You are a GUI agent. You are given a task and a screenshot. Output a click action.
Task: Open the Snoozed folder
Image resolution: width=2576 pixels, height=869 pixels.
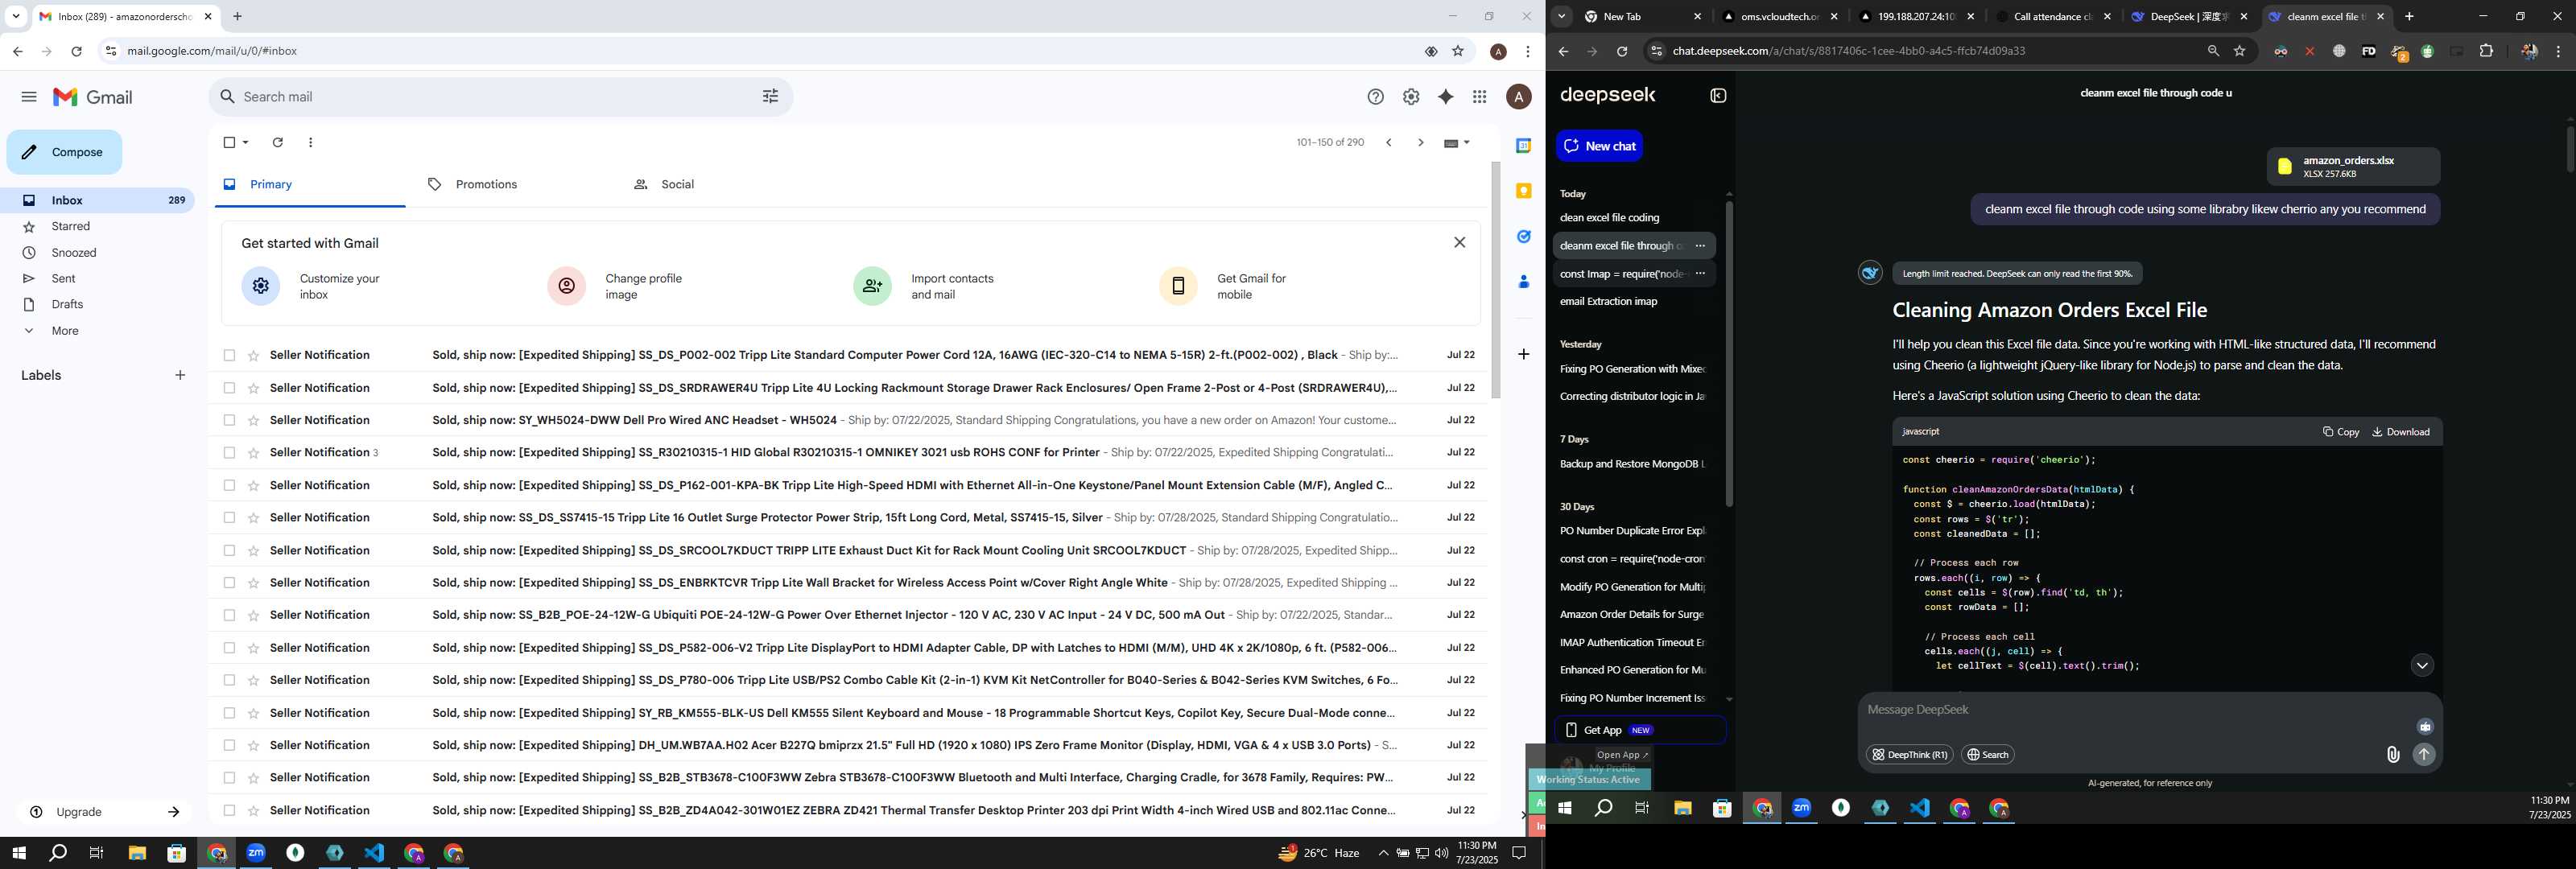(x=74, y=253)
